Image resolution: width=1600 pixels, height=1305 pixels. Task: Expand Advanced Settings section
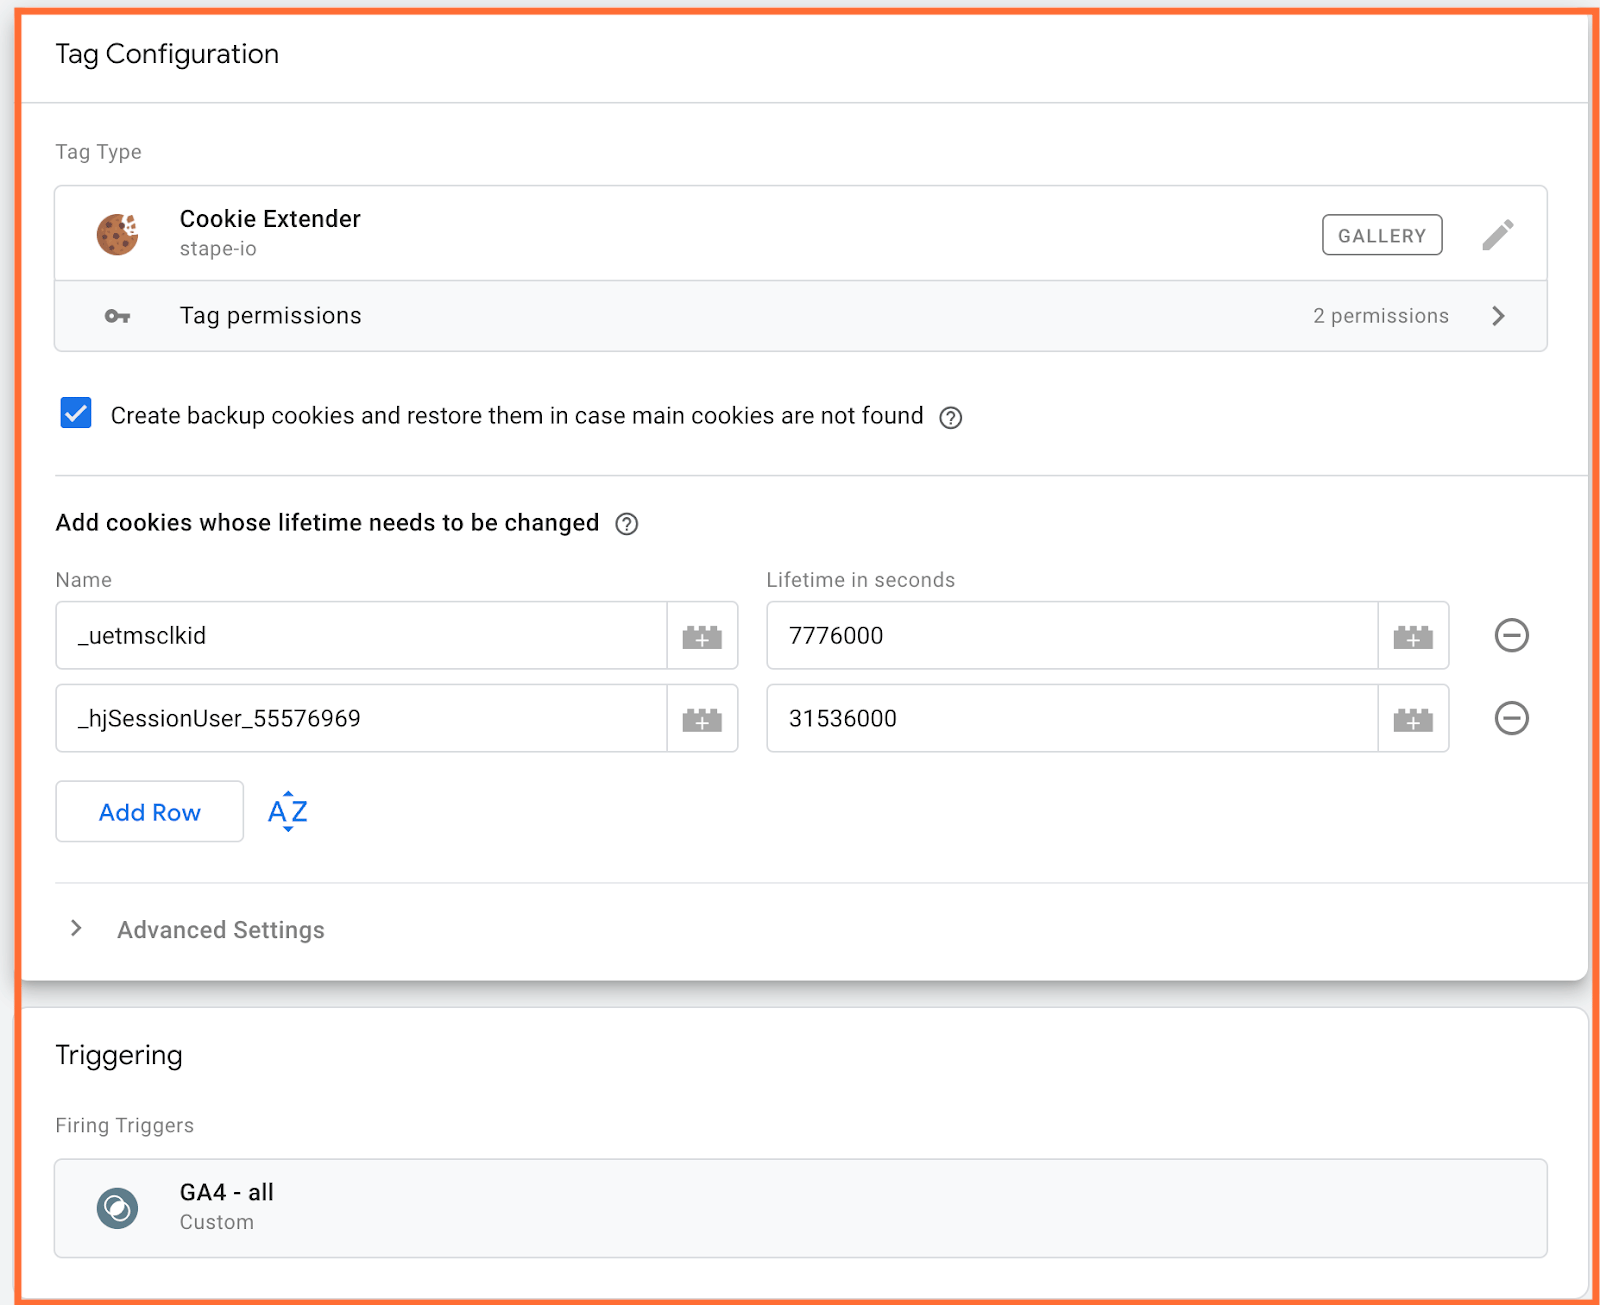(x=76, y=929)
